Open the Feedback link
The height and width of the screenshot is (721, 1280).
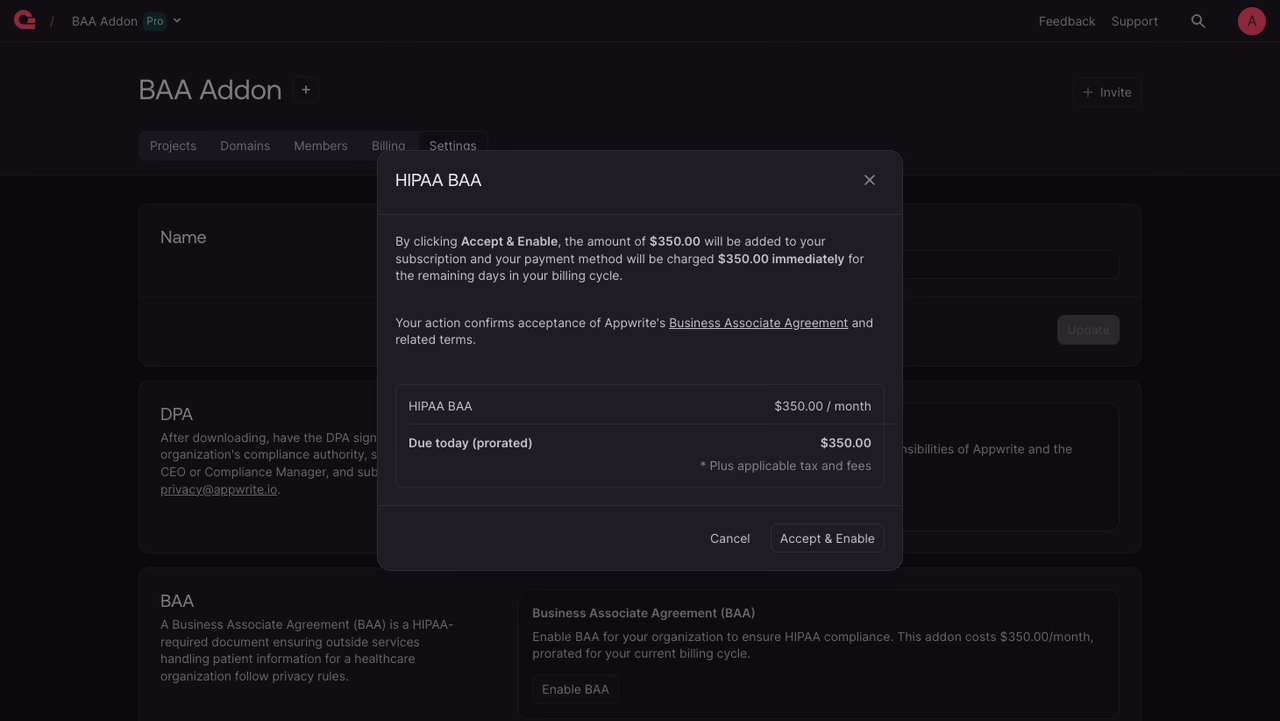coord(1066,21)
